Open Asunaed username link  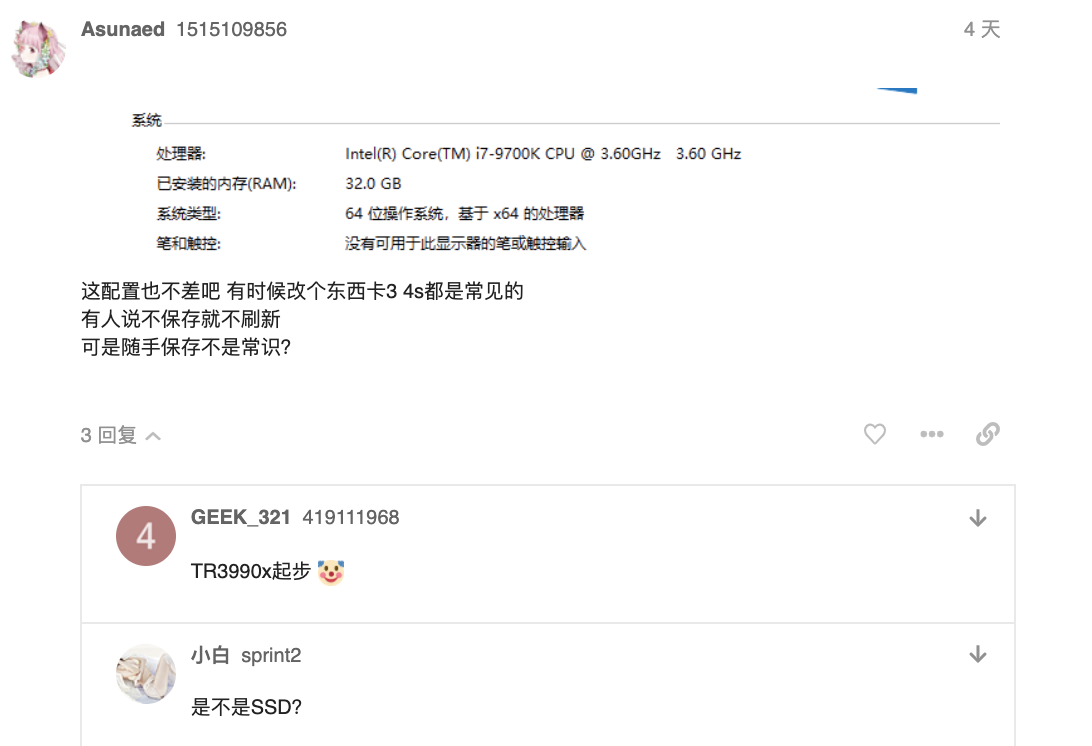coord(123,29)
